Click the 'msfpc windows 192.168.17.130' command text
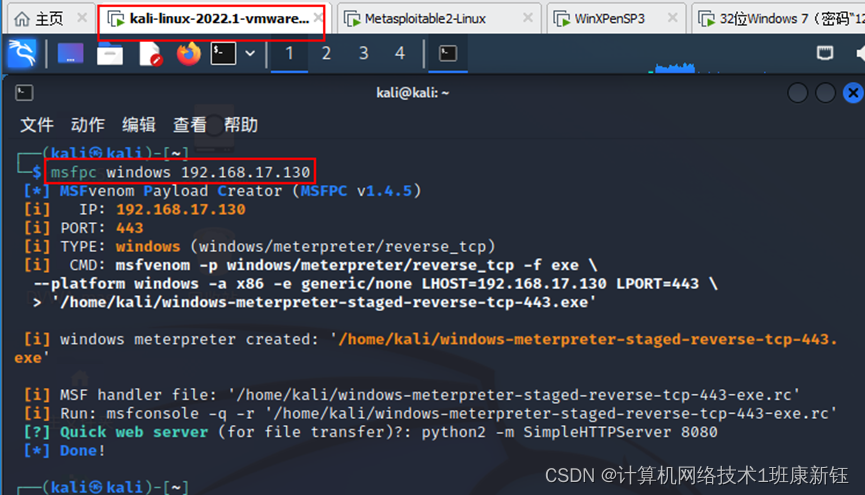Image resolution: width=865 pixels, height=495 pixels. point(180,172)
